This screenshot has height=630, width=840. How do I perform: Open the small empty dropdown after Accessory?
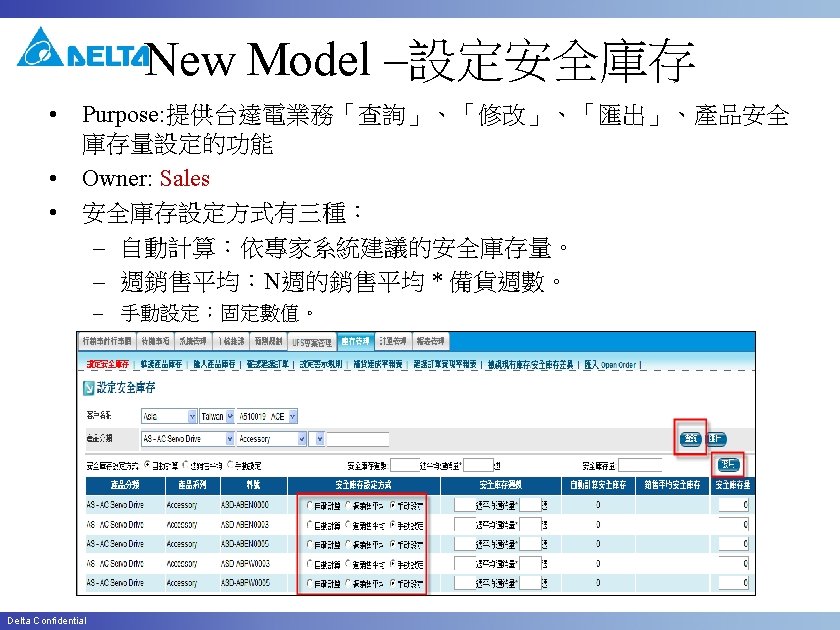point(317,439)
